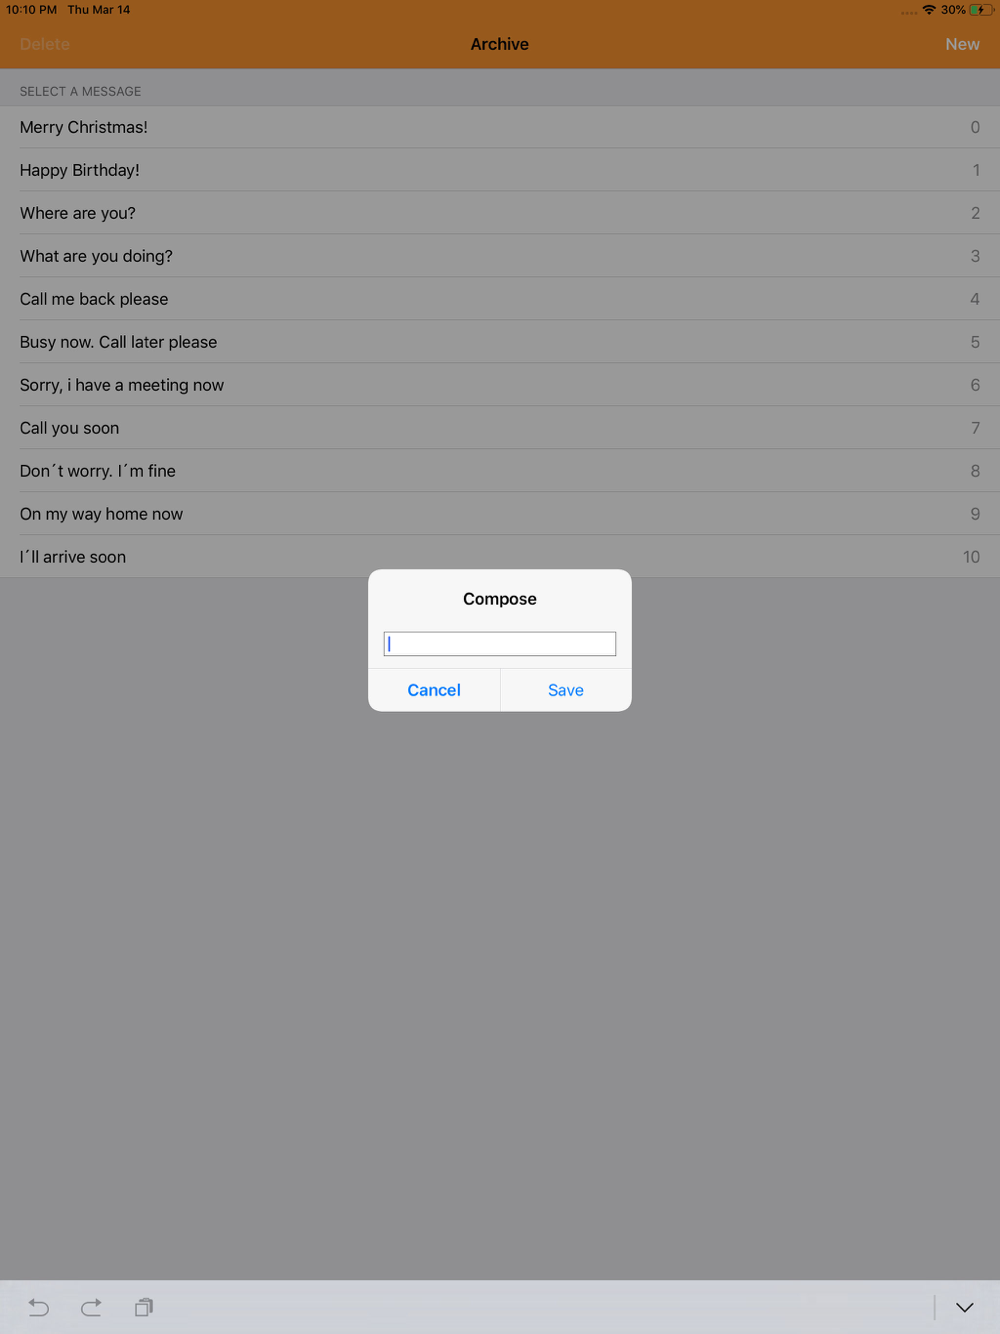The image size is (1000, 1334).
Task: Choose Busy now. Call later please
Action: [x=500, y=342]
